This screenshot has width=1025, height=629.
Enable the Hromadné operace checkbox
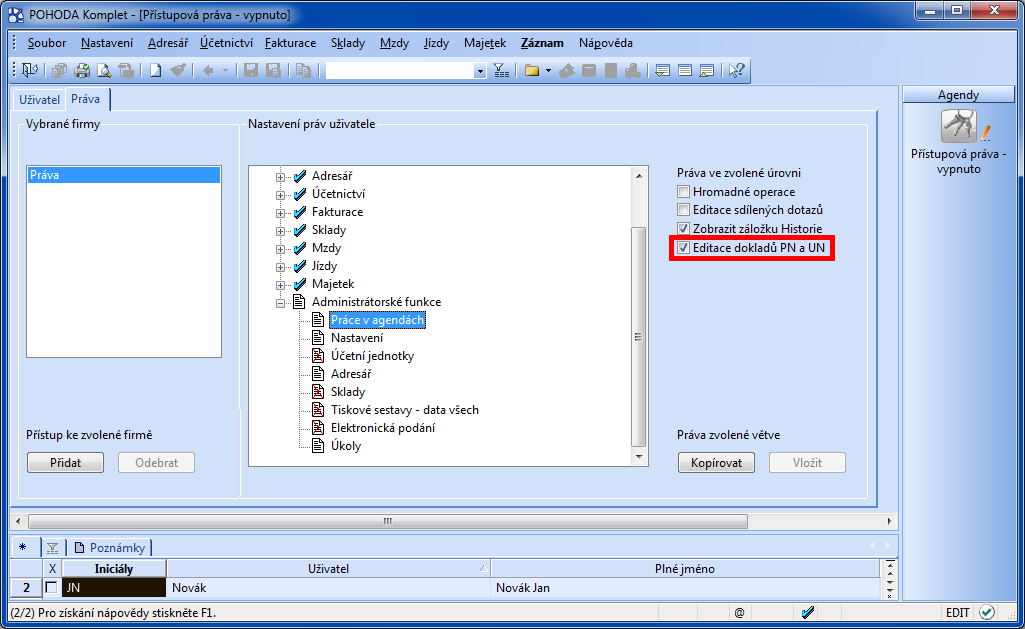pyautogui.click(x=683, y=192)
